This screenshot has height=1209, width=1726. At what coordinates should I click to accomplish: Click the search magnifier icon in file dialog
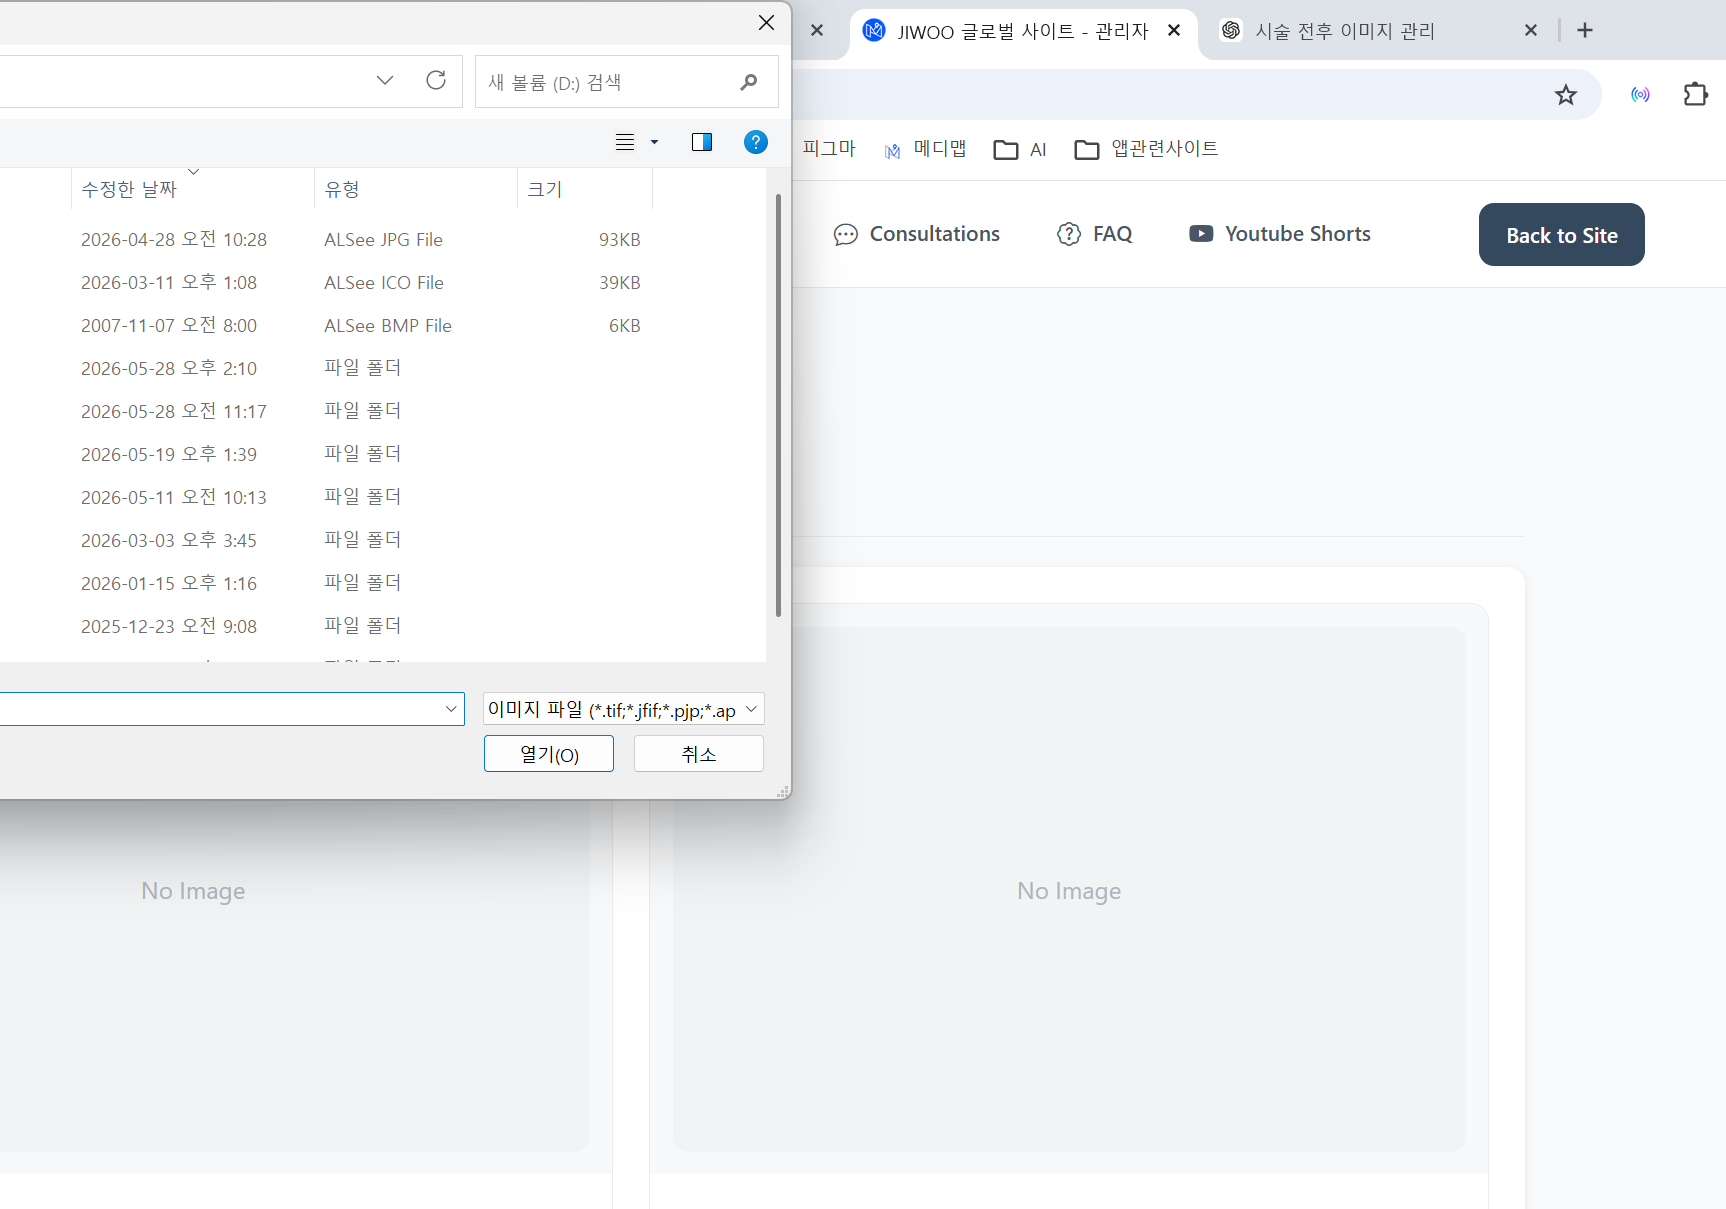tap(749, 82)
